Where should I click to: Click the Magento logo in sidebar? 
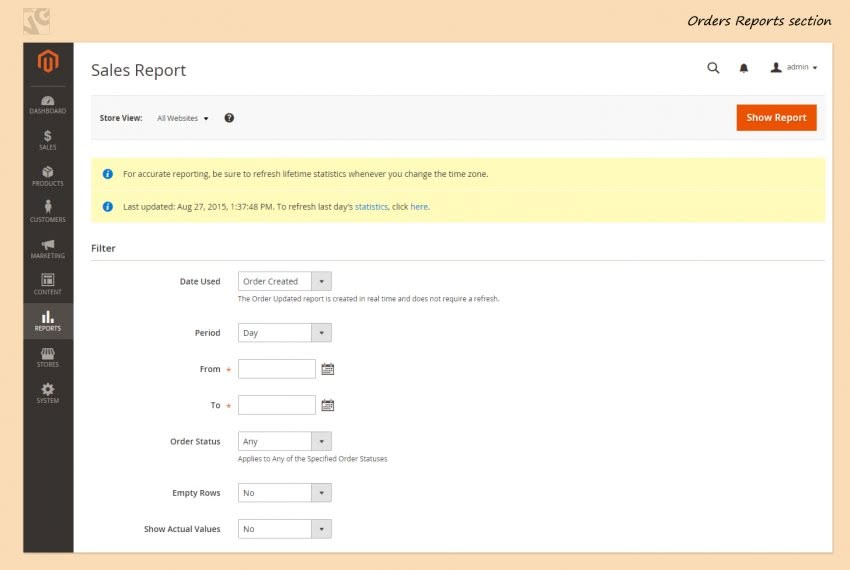click(x=48, y=61)
